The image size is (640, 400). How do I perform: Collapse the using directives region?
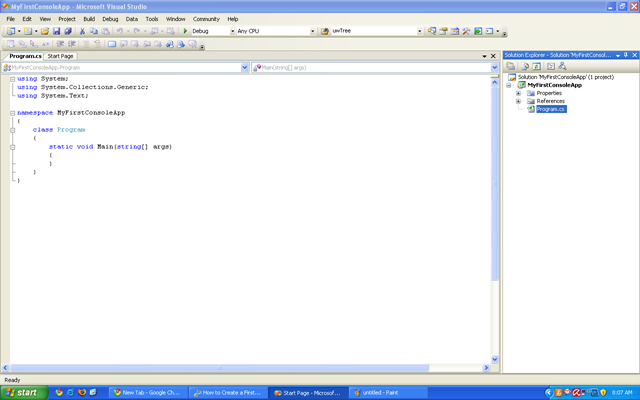coord(13,79)
